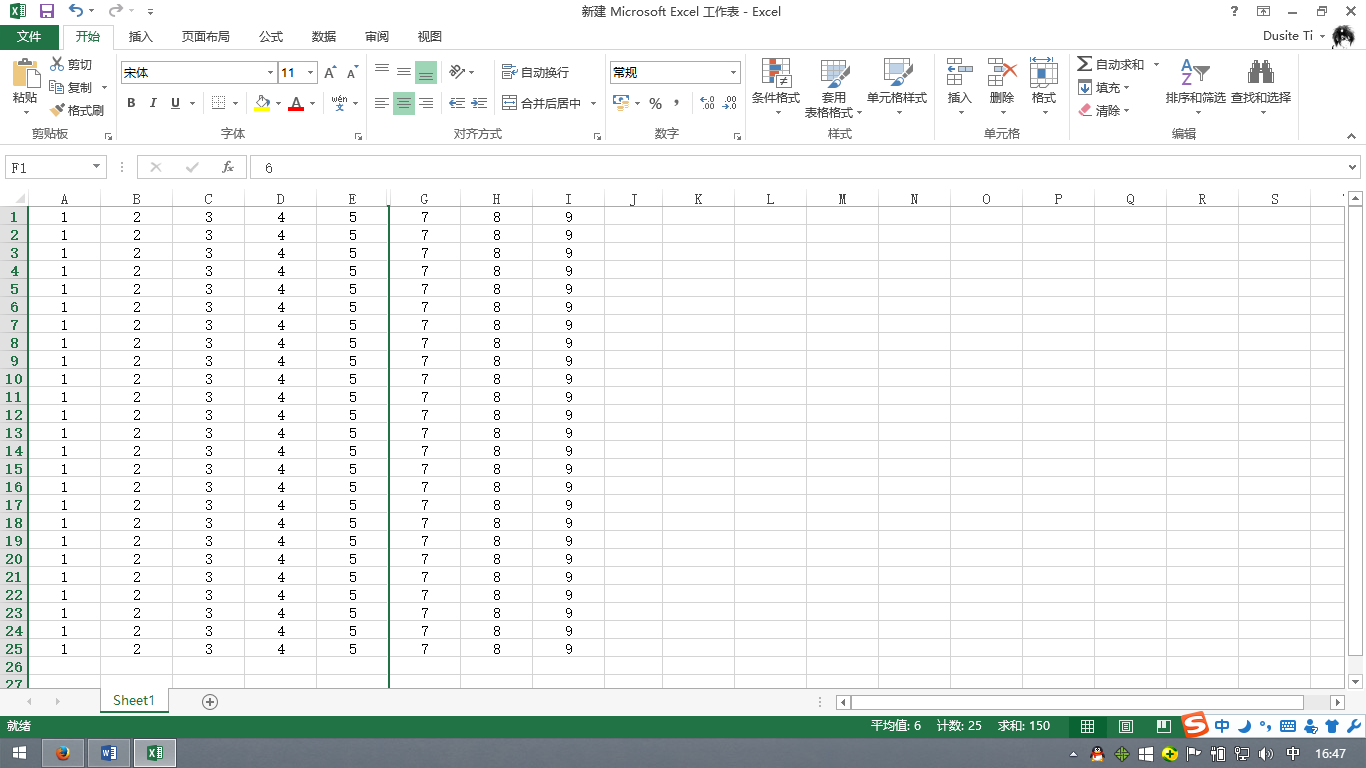Viewport: 1366px width, 768px height.
Task: Open the Conditional Formatting icon
Action: [x=776, y=73]
